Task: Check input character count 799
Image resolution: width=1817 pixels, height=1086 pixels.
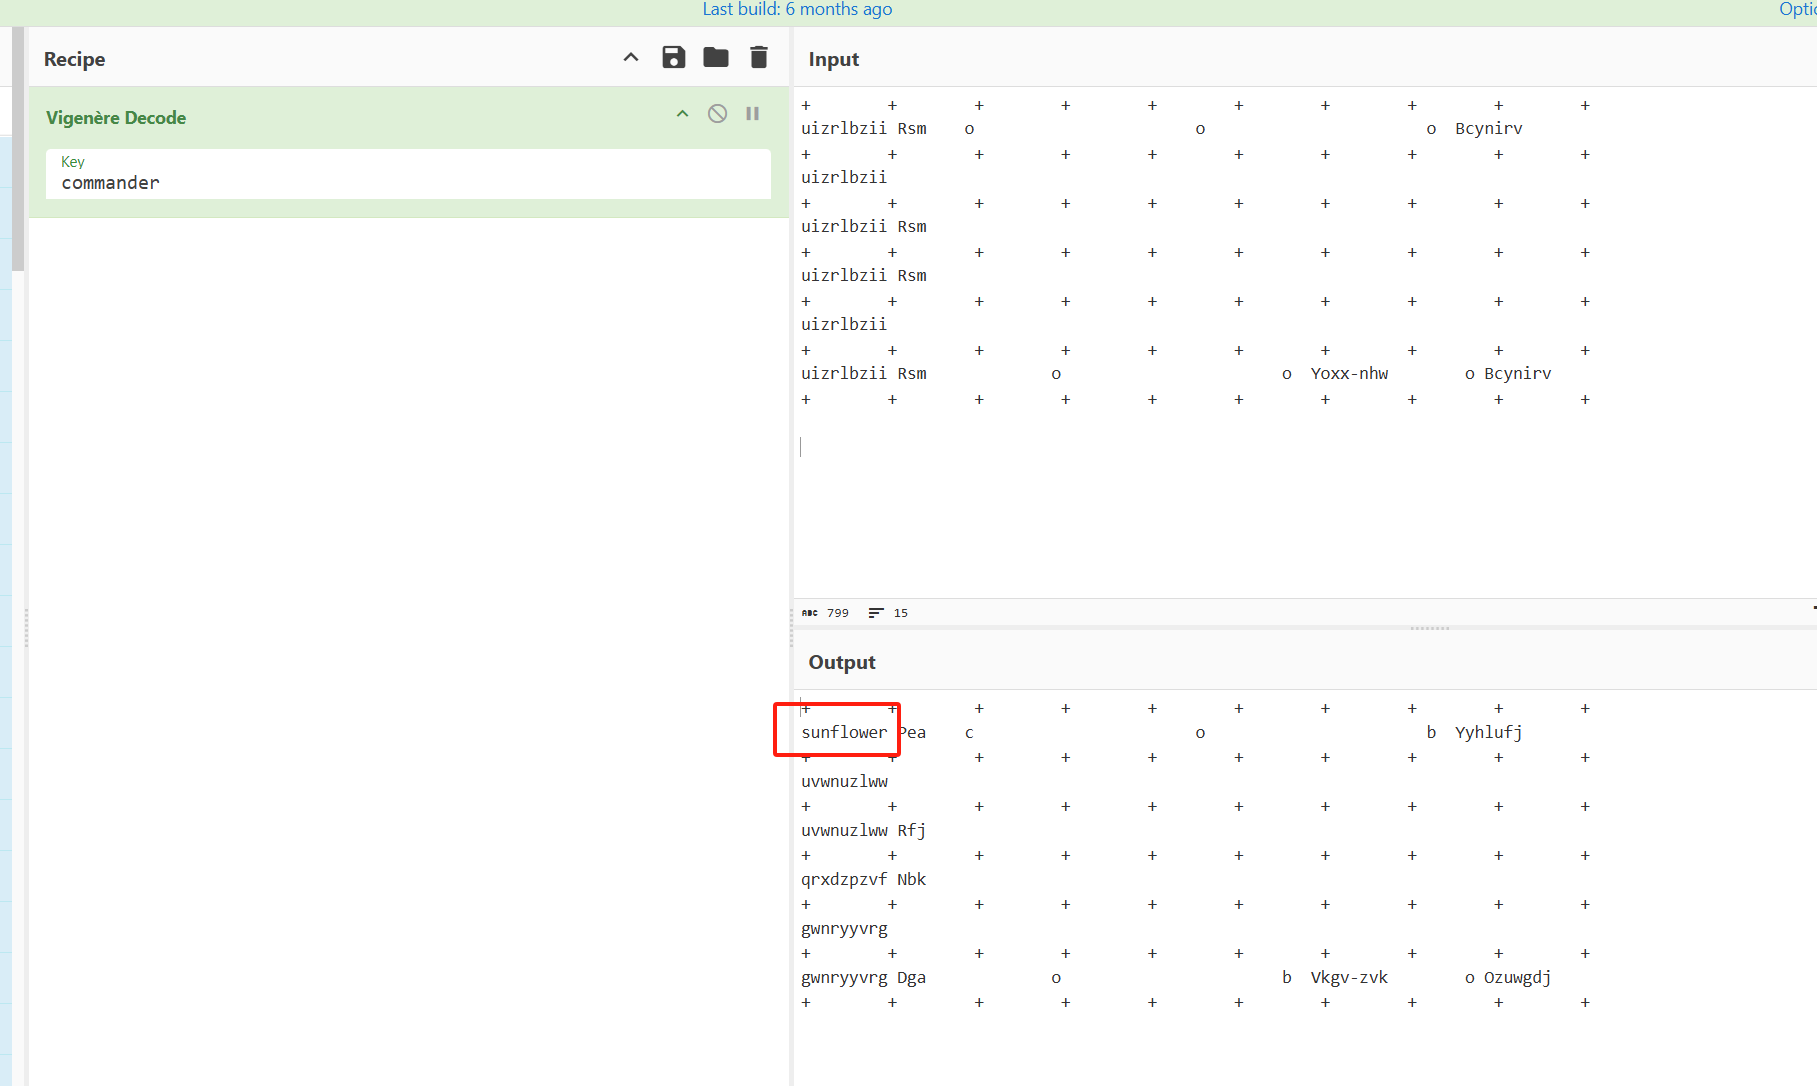Action: coord(838,613)
